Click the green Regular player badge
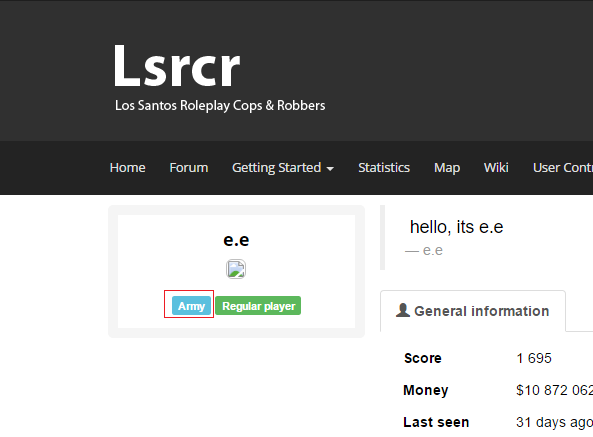 [x=258, y=306]
